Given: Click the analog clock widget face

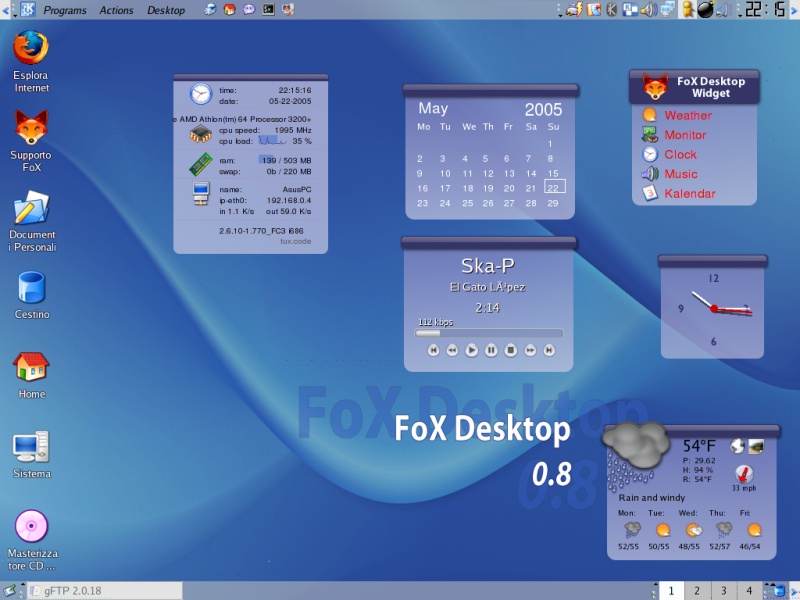Looking at the screenshot, I should (x=712, y=312).
